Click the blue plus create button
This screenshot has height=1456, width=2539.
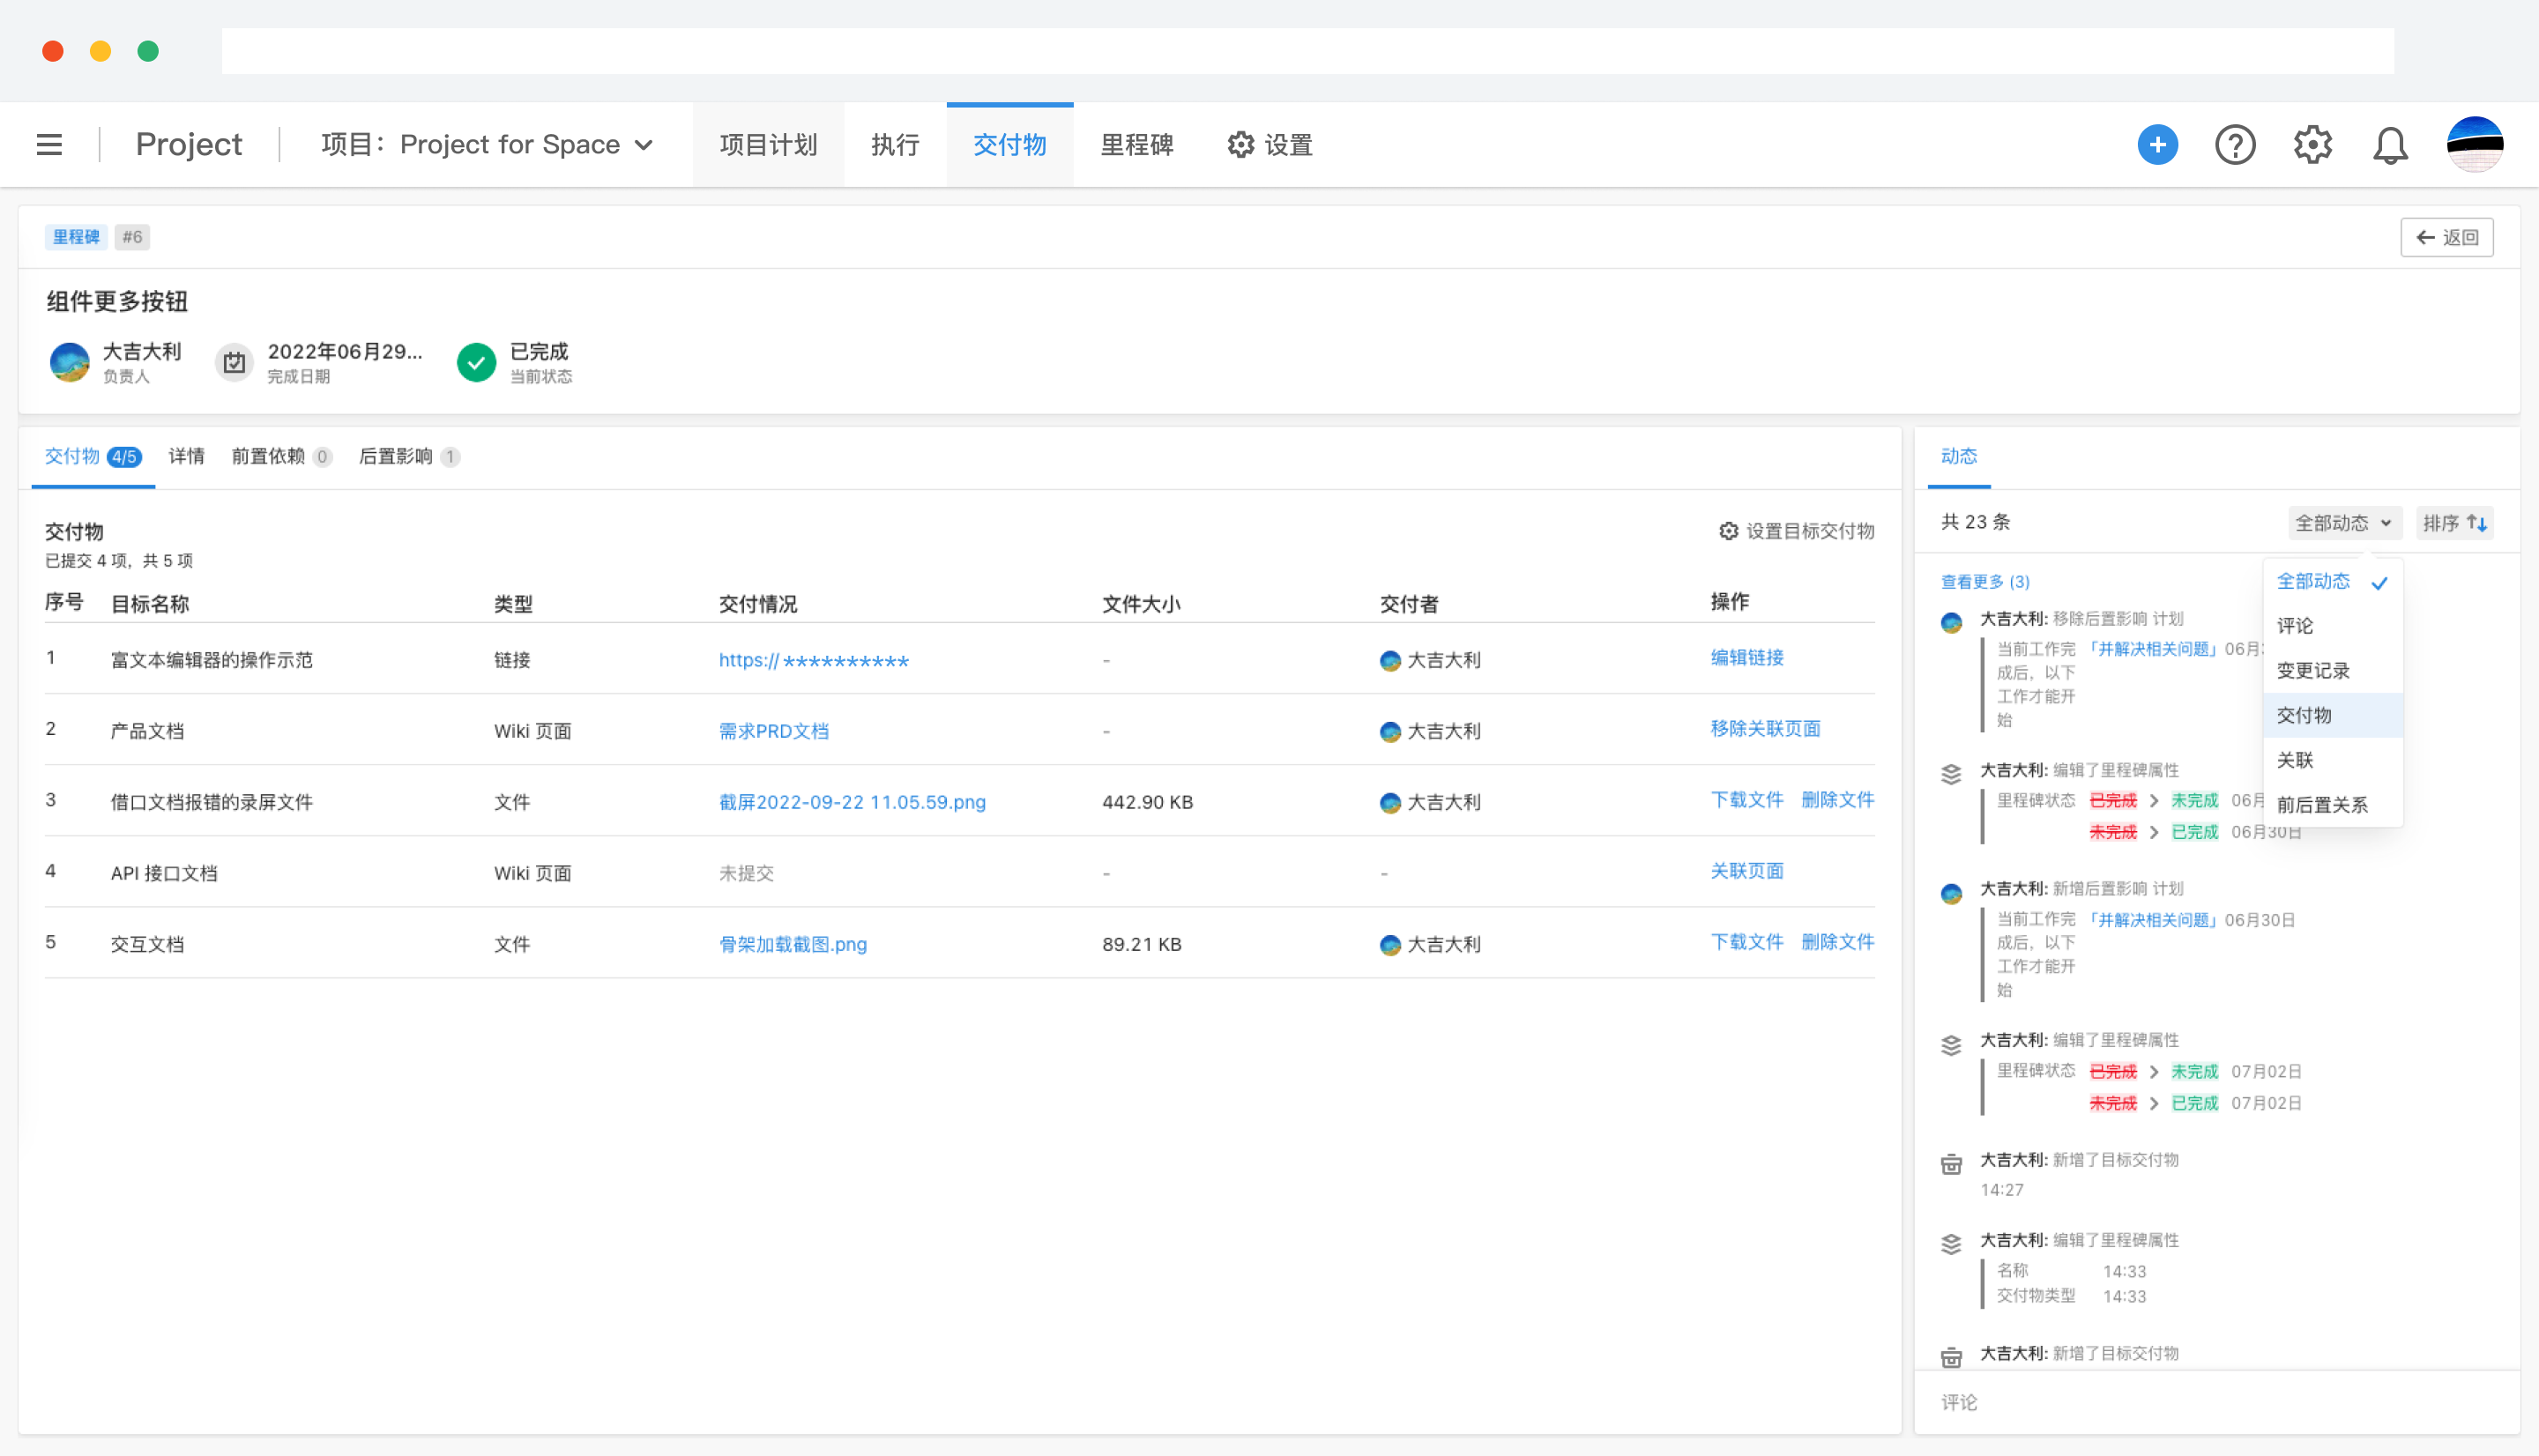[x=2157, y=145]
